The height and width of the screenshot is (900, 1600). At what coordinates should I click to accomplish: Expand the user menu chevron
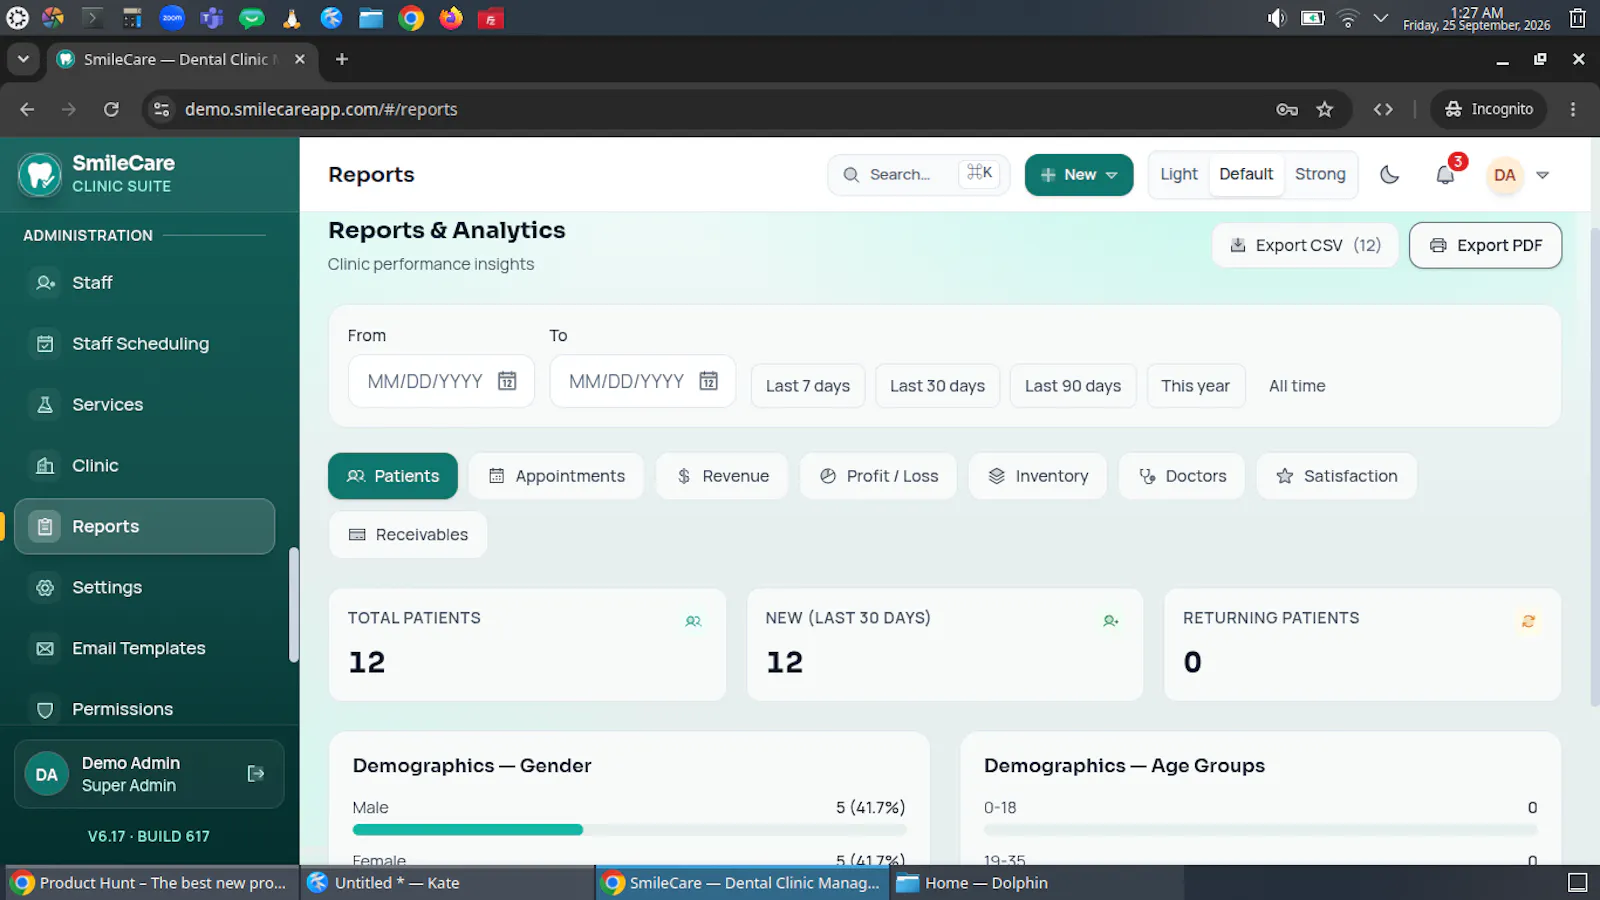pyautogui.click(x=1542, y=175)
